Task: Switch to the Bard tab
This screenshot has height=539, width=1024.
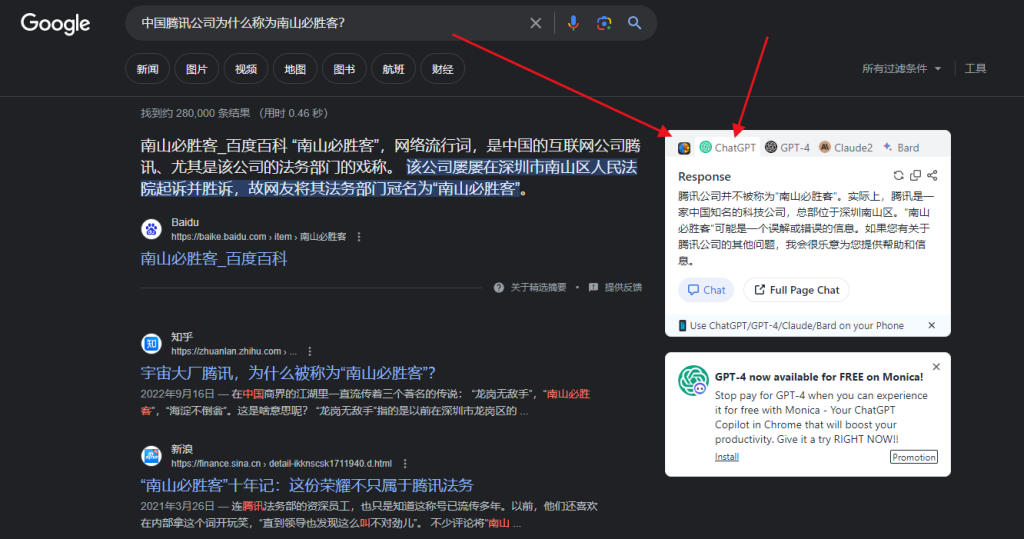Action: point(901,148)
